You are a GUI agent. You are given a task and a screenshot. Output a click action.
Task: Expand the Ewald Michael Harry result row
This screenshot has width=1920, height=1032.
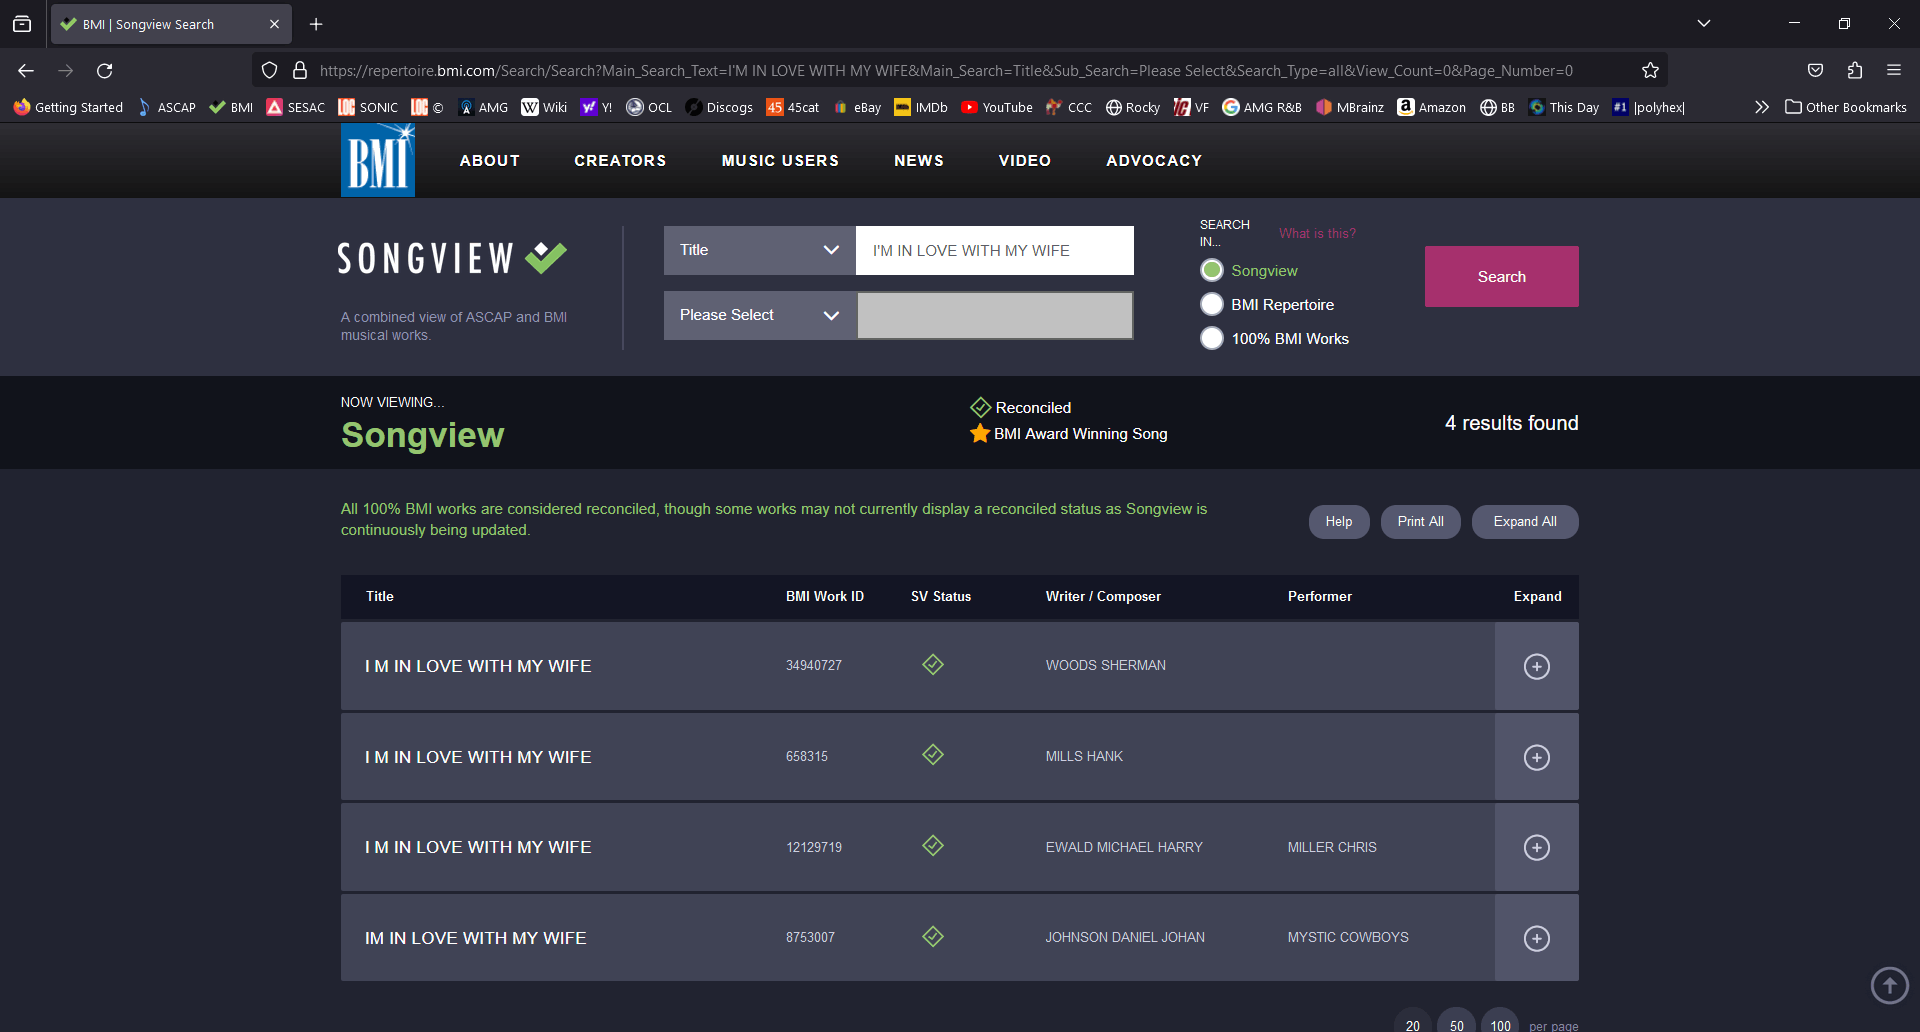[x=1537, y=847]
